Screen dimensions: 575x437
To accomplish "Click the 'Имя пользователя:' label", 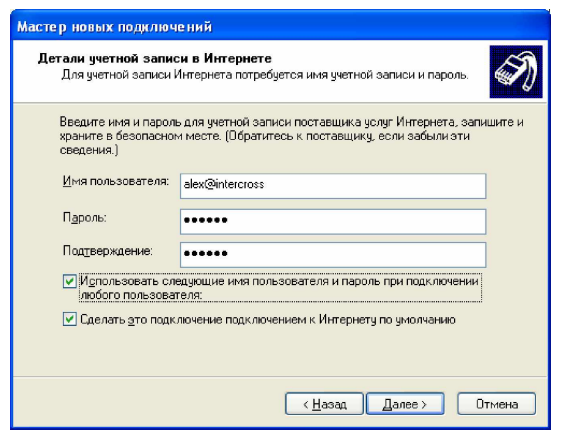I will point(116,181).
